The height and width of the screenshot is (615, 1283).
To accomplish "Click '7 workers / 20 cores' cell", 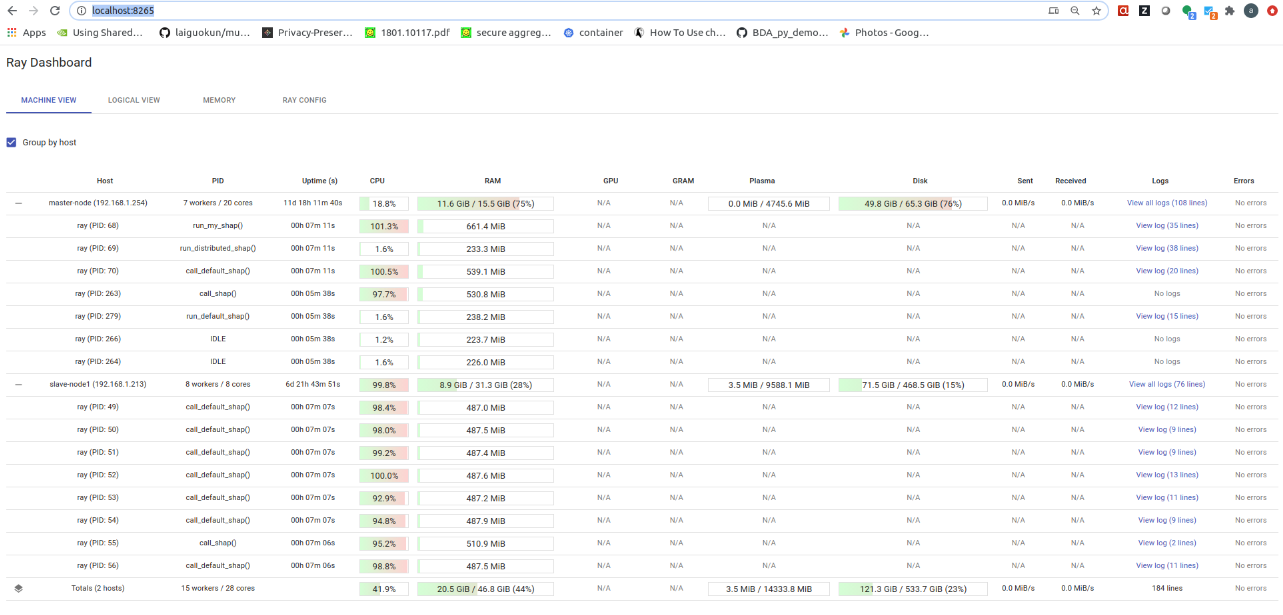I will (x=218, y=203).
